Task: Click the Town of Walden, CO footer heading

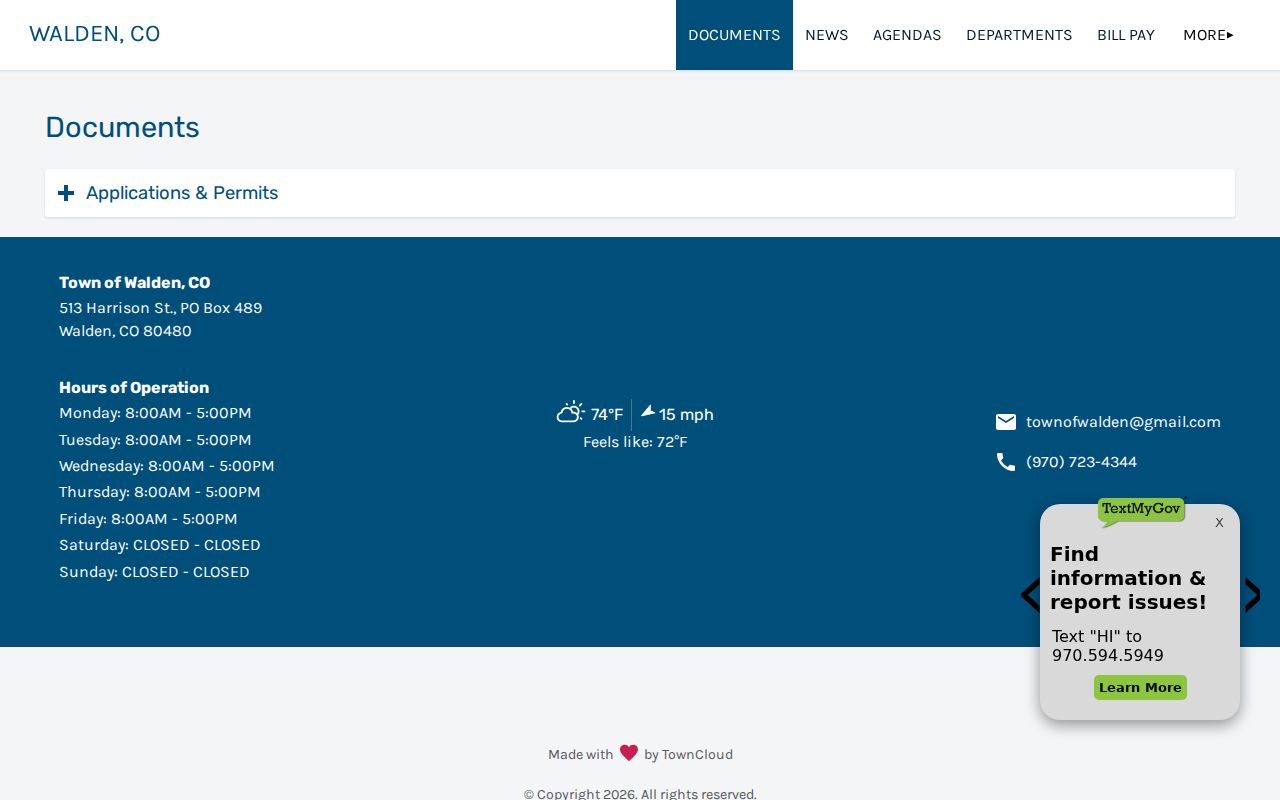Action: click(135, 283)
